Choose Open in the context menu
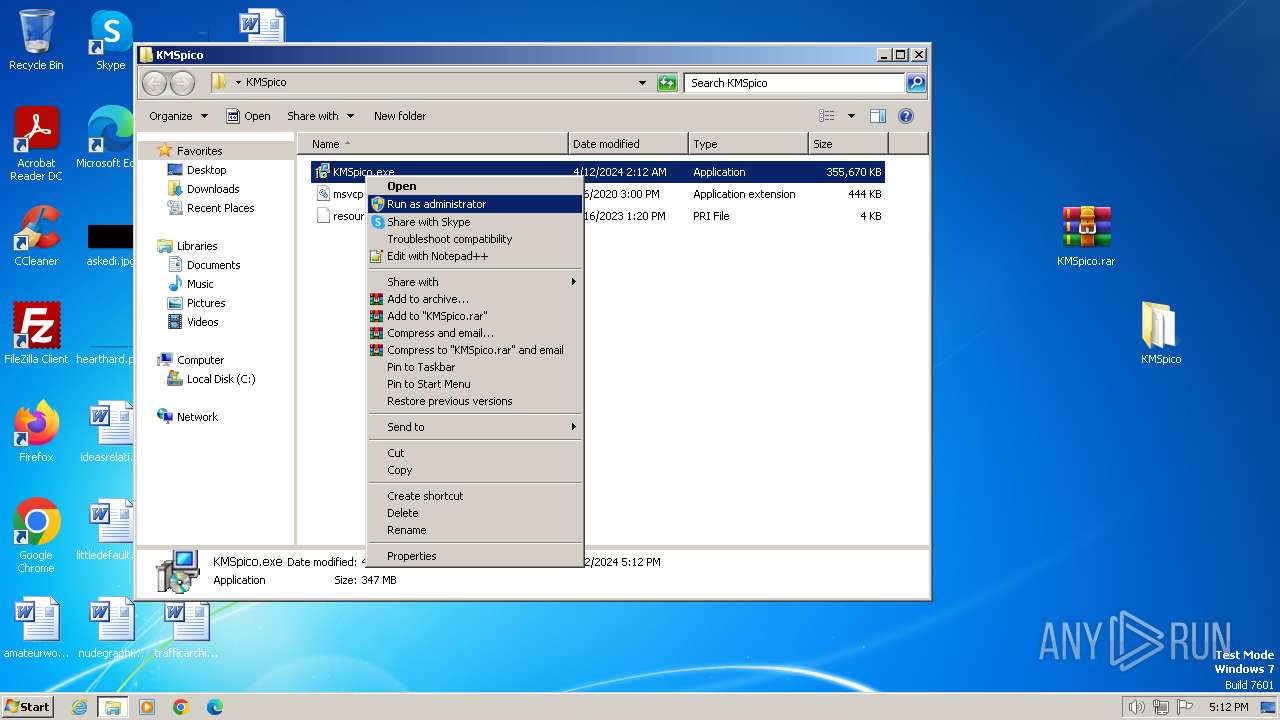 click(475, 186)
